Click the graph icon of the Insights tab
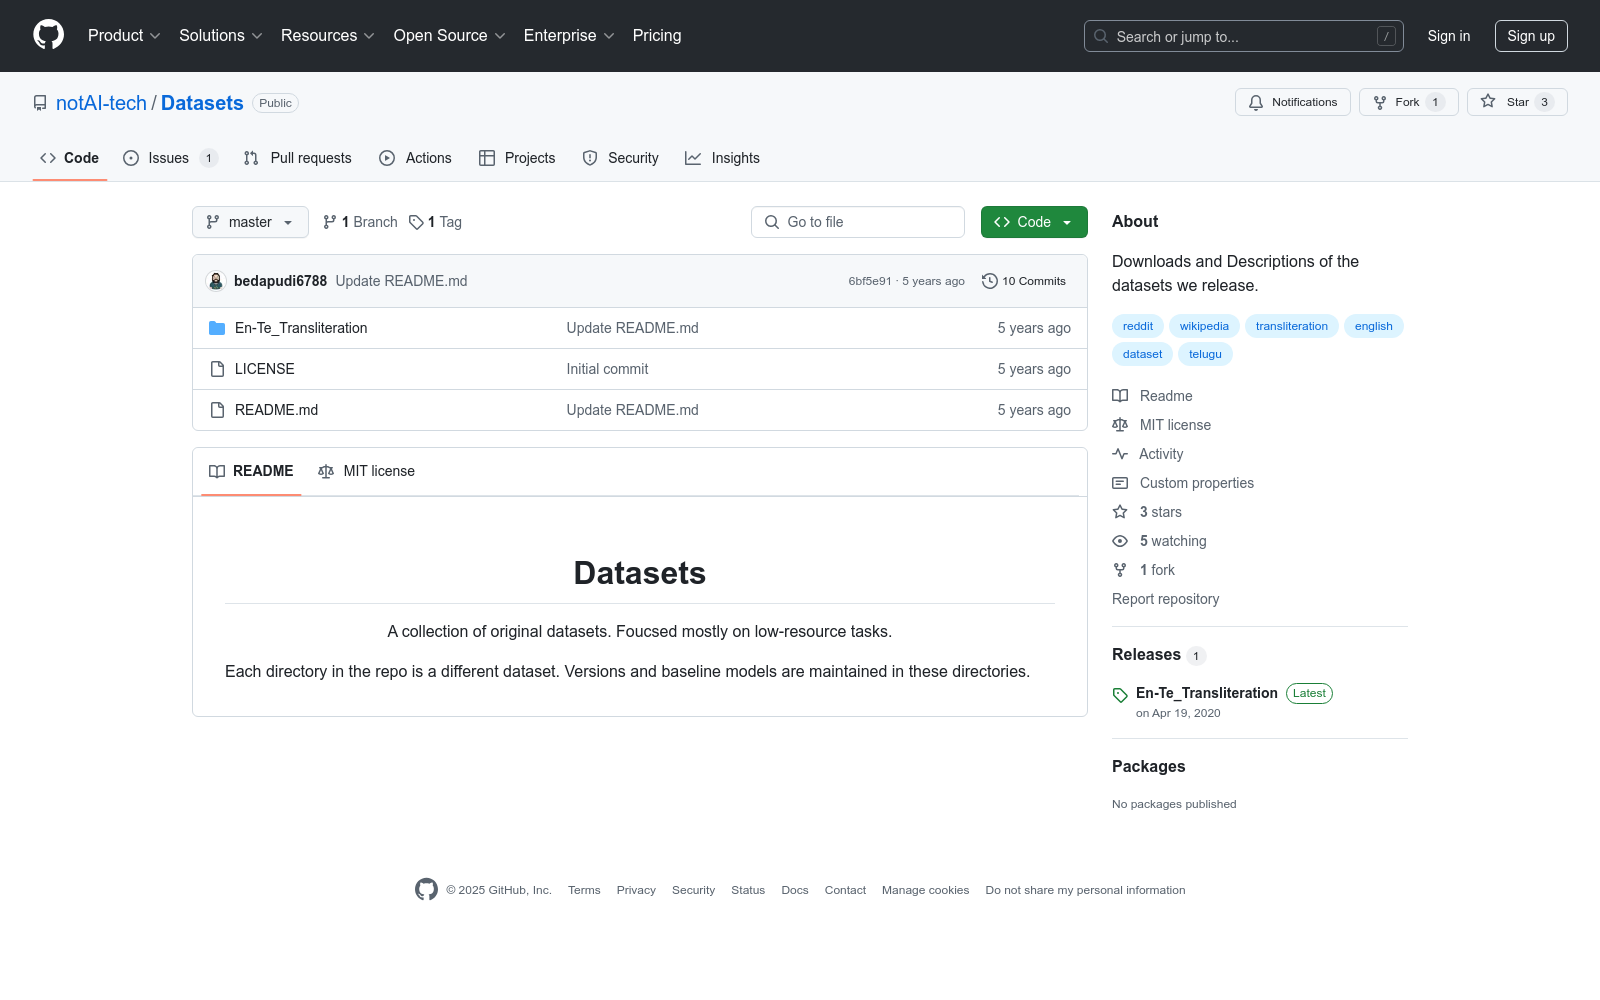This screenshot has width=1600, height=1000. pyautogui.click(x=693, y=158)
